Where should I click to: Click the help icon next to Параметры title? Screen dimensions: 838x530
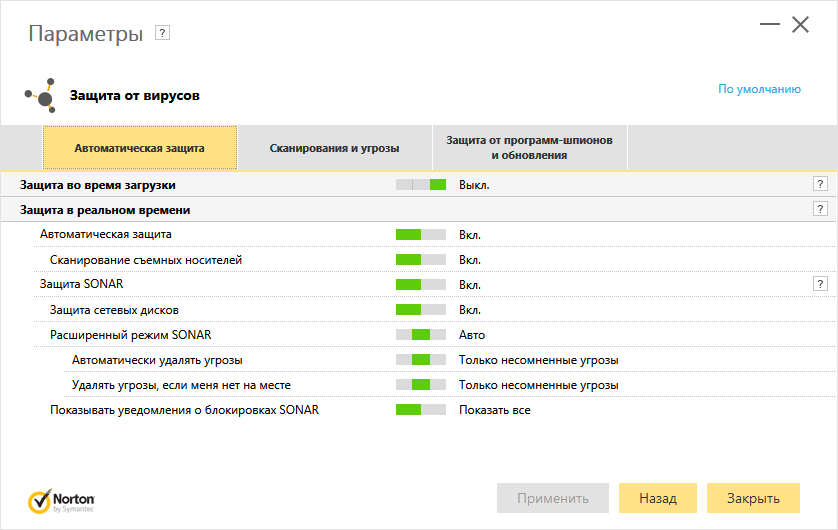pyautogui.click(x=163, y=33)
